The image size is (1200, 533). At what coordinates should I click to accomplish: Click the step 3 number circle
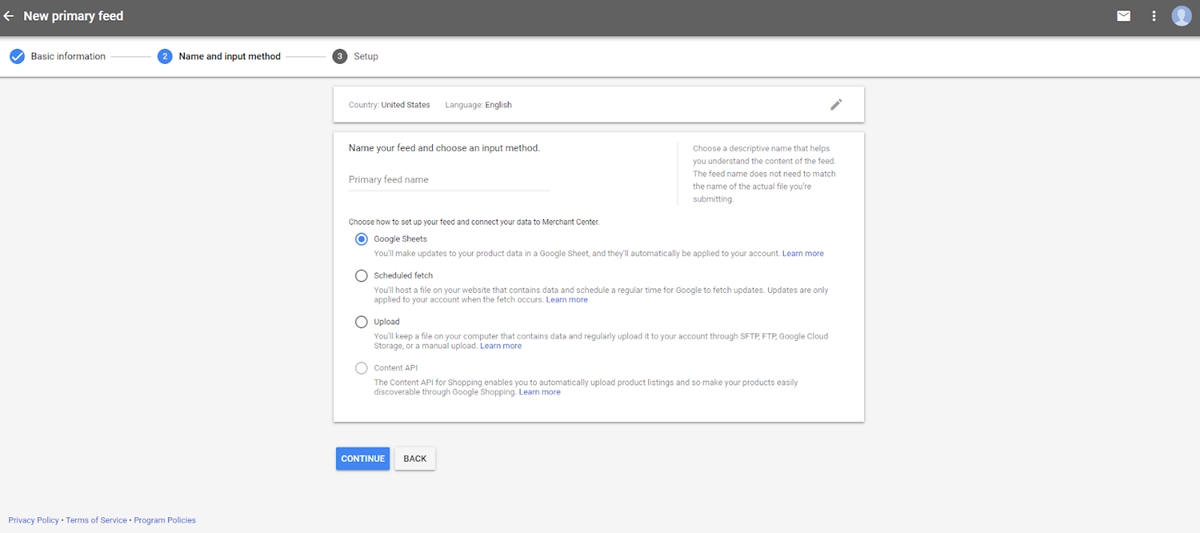tap(340, 56)
